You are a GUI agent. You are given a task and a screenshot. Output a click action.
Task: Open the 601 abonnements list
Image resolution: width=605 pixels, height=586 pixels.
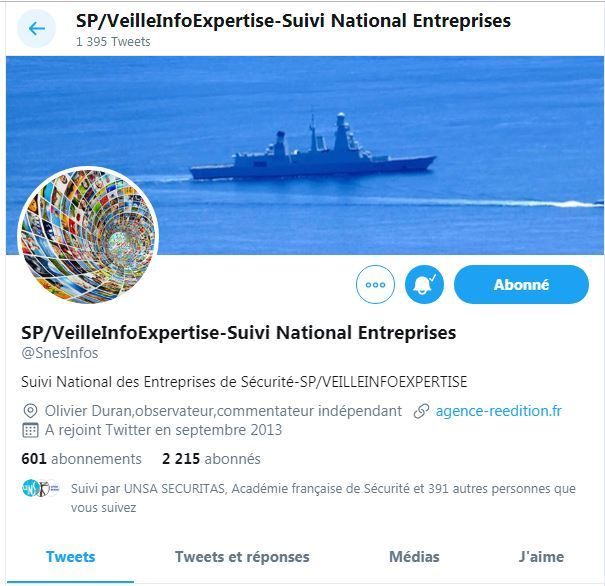[x=81, y=459]
